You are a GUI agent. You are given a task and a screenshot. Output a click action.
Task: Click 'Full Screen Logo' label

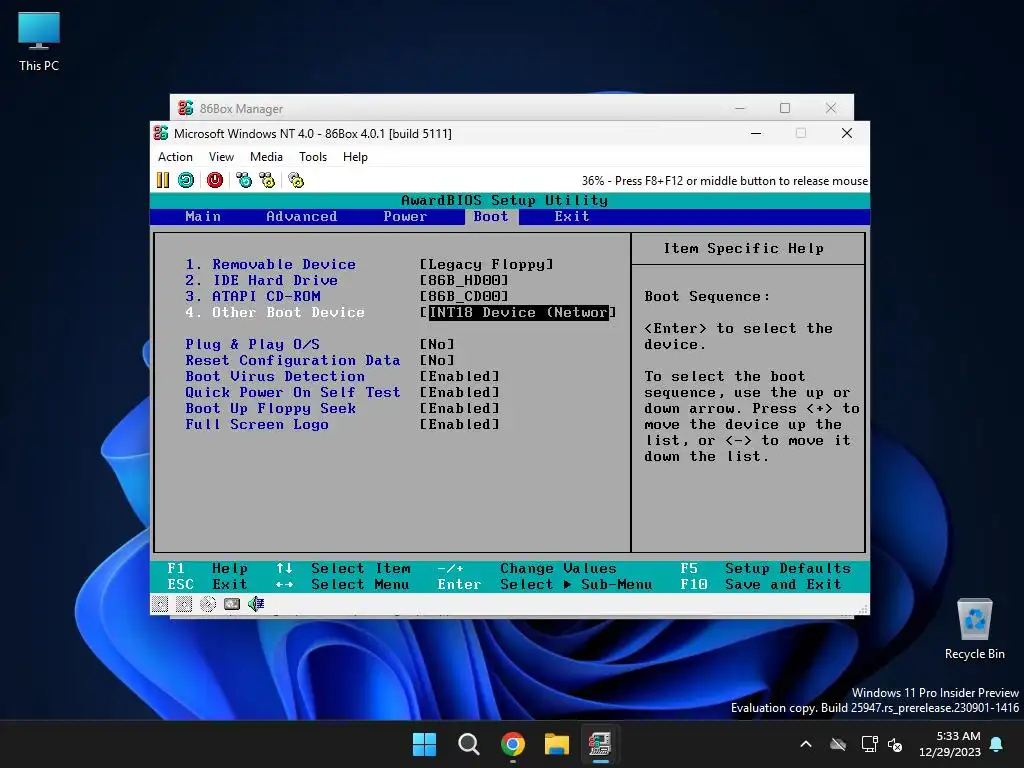click(x=257, y=424)
